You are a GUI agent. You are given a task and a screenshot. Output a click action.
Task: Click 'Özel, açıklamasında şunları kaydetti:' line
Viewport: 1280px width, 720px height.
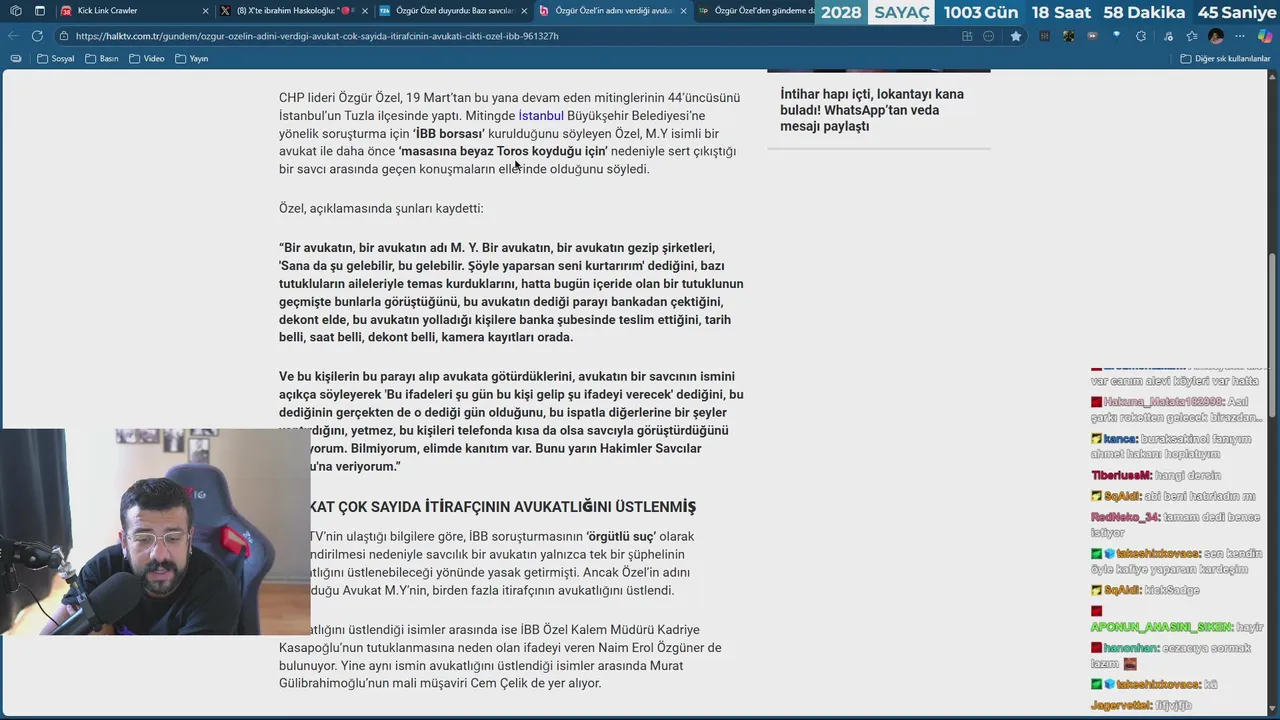tap(381, 209)
